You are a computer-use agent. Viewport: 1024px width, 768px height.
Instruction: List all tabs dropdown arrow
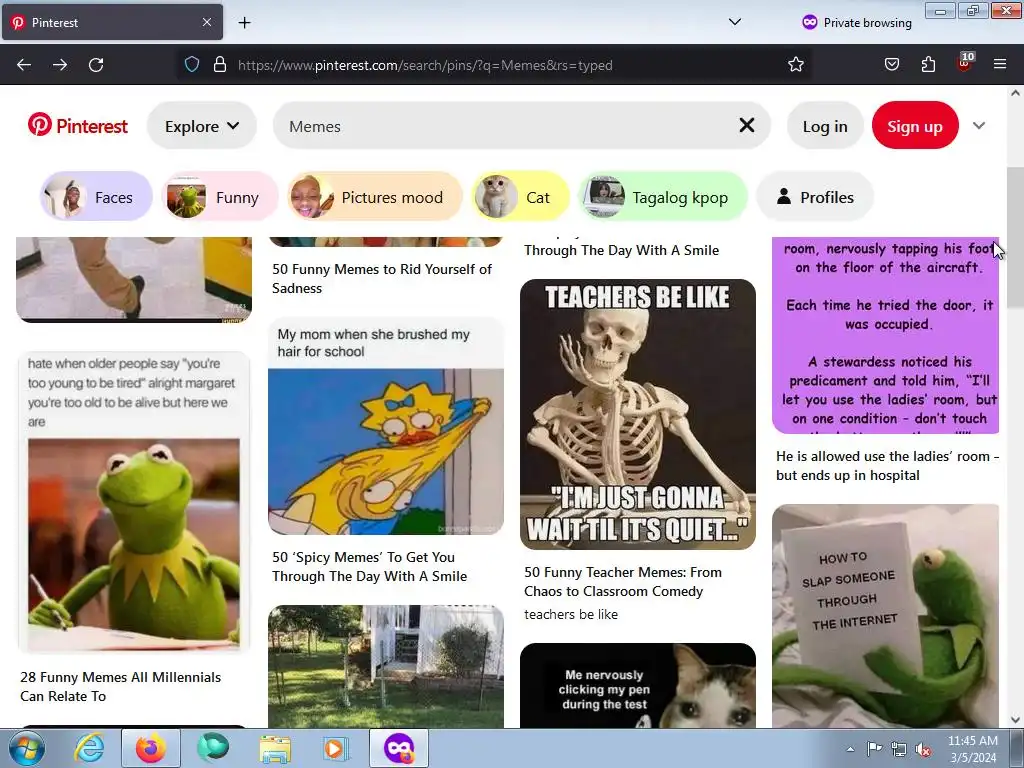(735, 22)
